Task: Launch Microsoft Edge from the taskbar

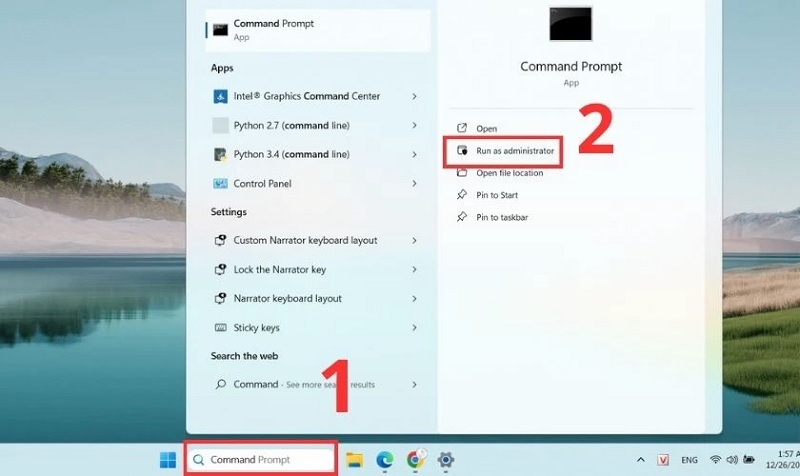Action: pyautogui.click(x=385, y=460)
